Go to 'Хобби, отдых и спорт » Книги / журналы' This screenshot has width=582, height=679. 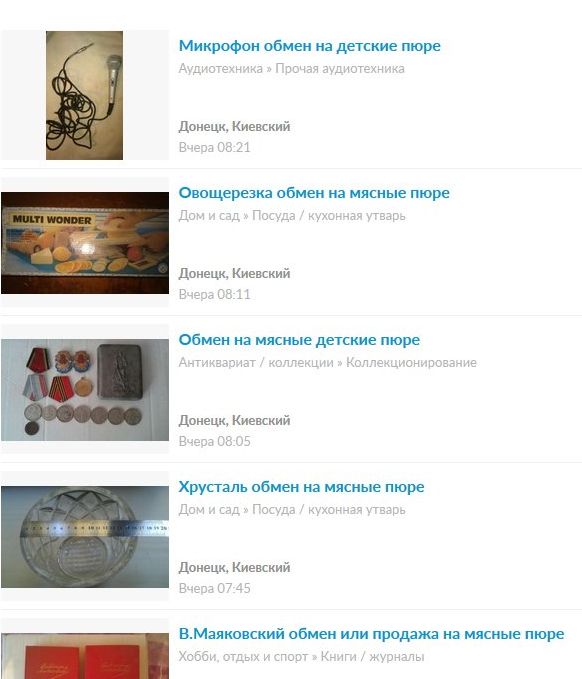(x=301, y=656)
